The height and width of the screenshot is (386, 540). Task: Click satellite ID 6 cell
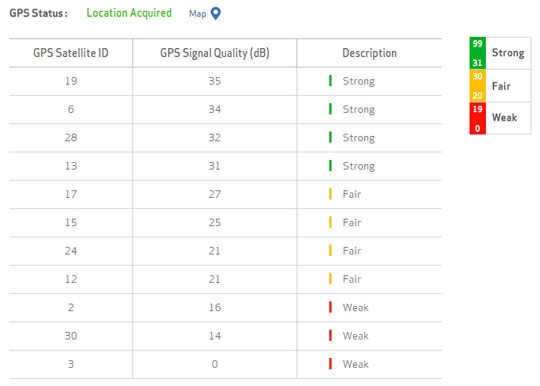(71, 109)
